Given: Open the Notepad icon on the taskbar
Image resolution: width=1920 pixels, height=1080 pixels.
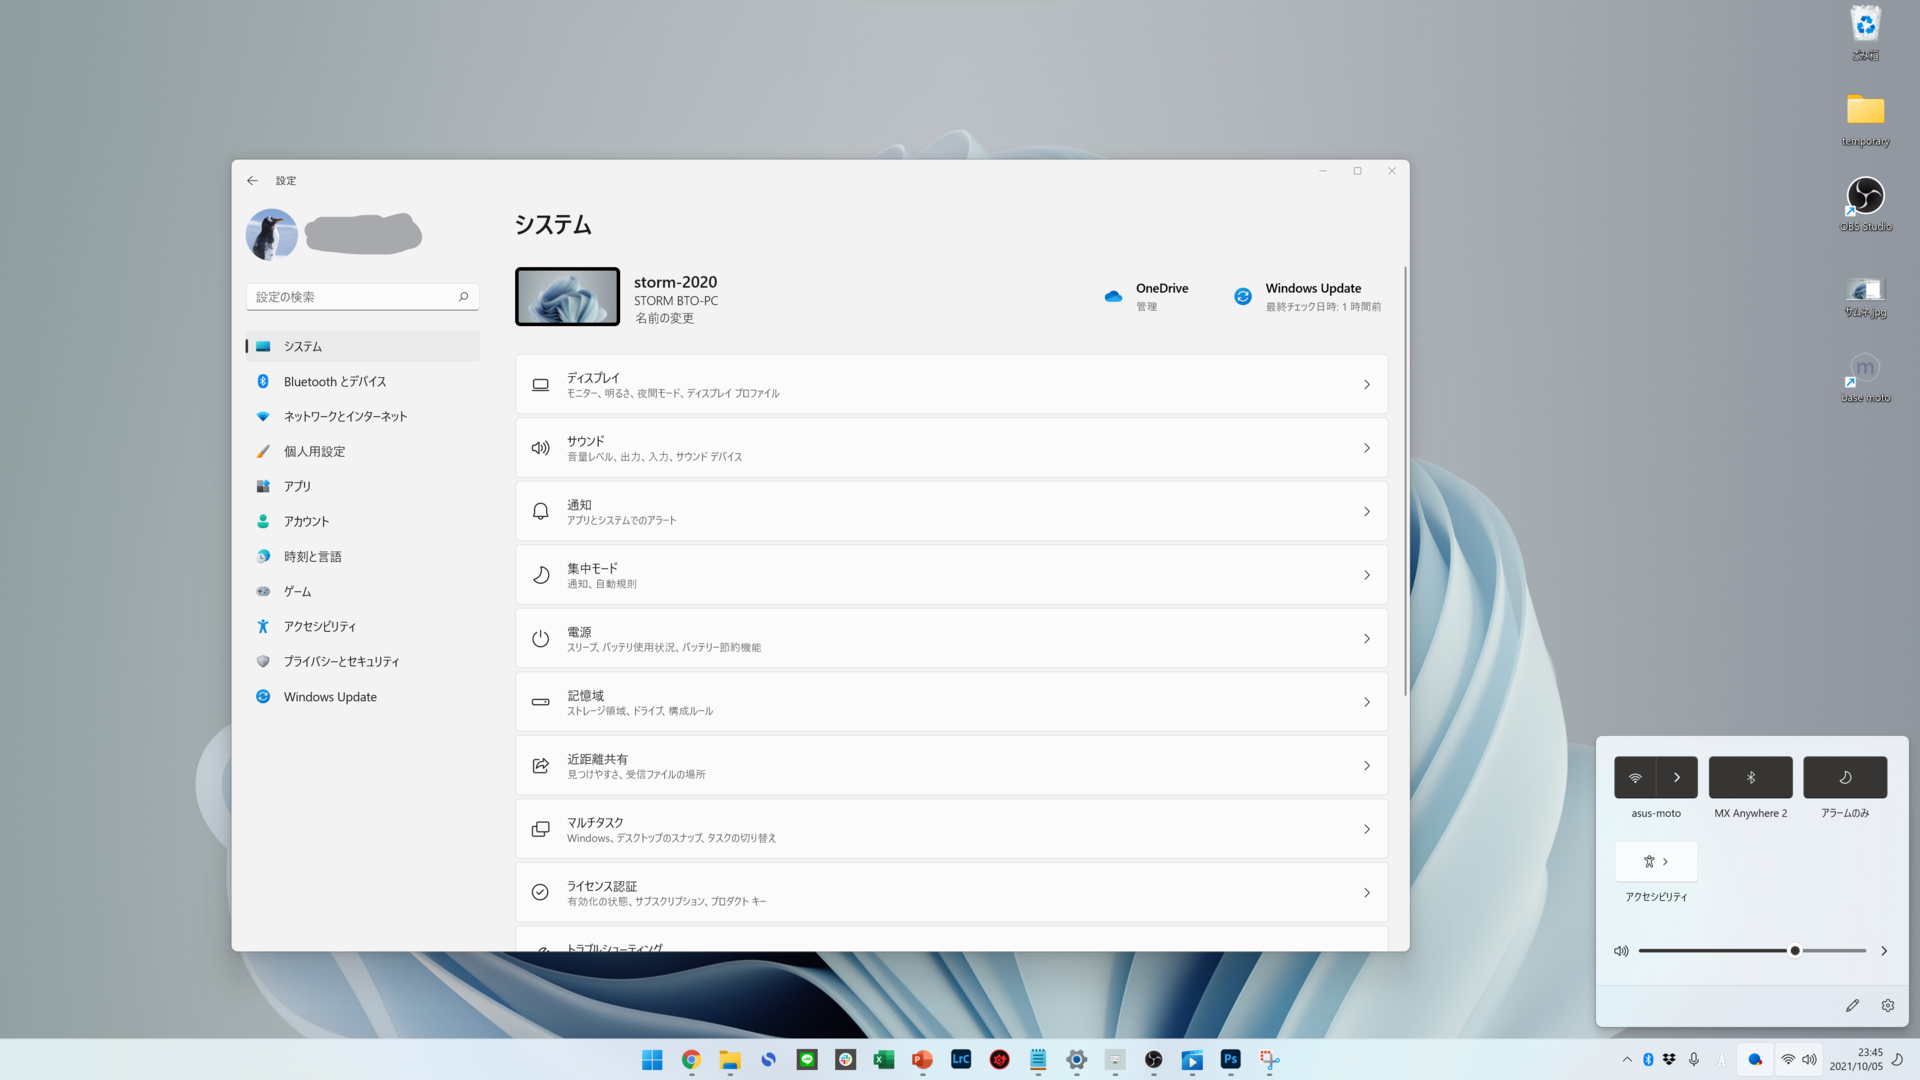Looking at the screenshot, I should click(x=1038, y=1060).
